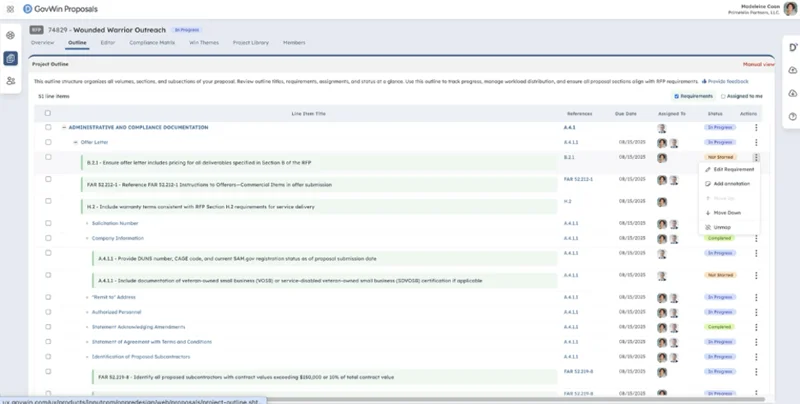The image size is (800, 404).
Task: Click the Provide feedback link
Action: (728, 81)
